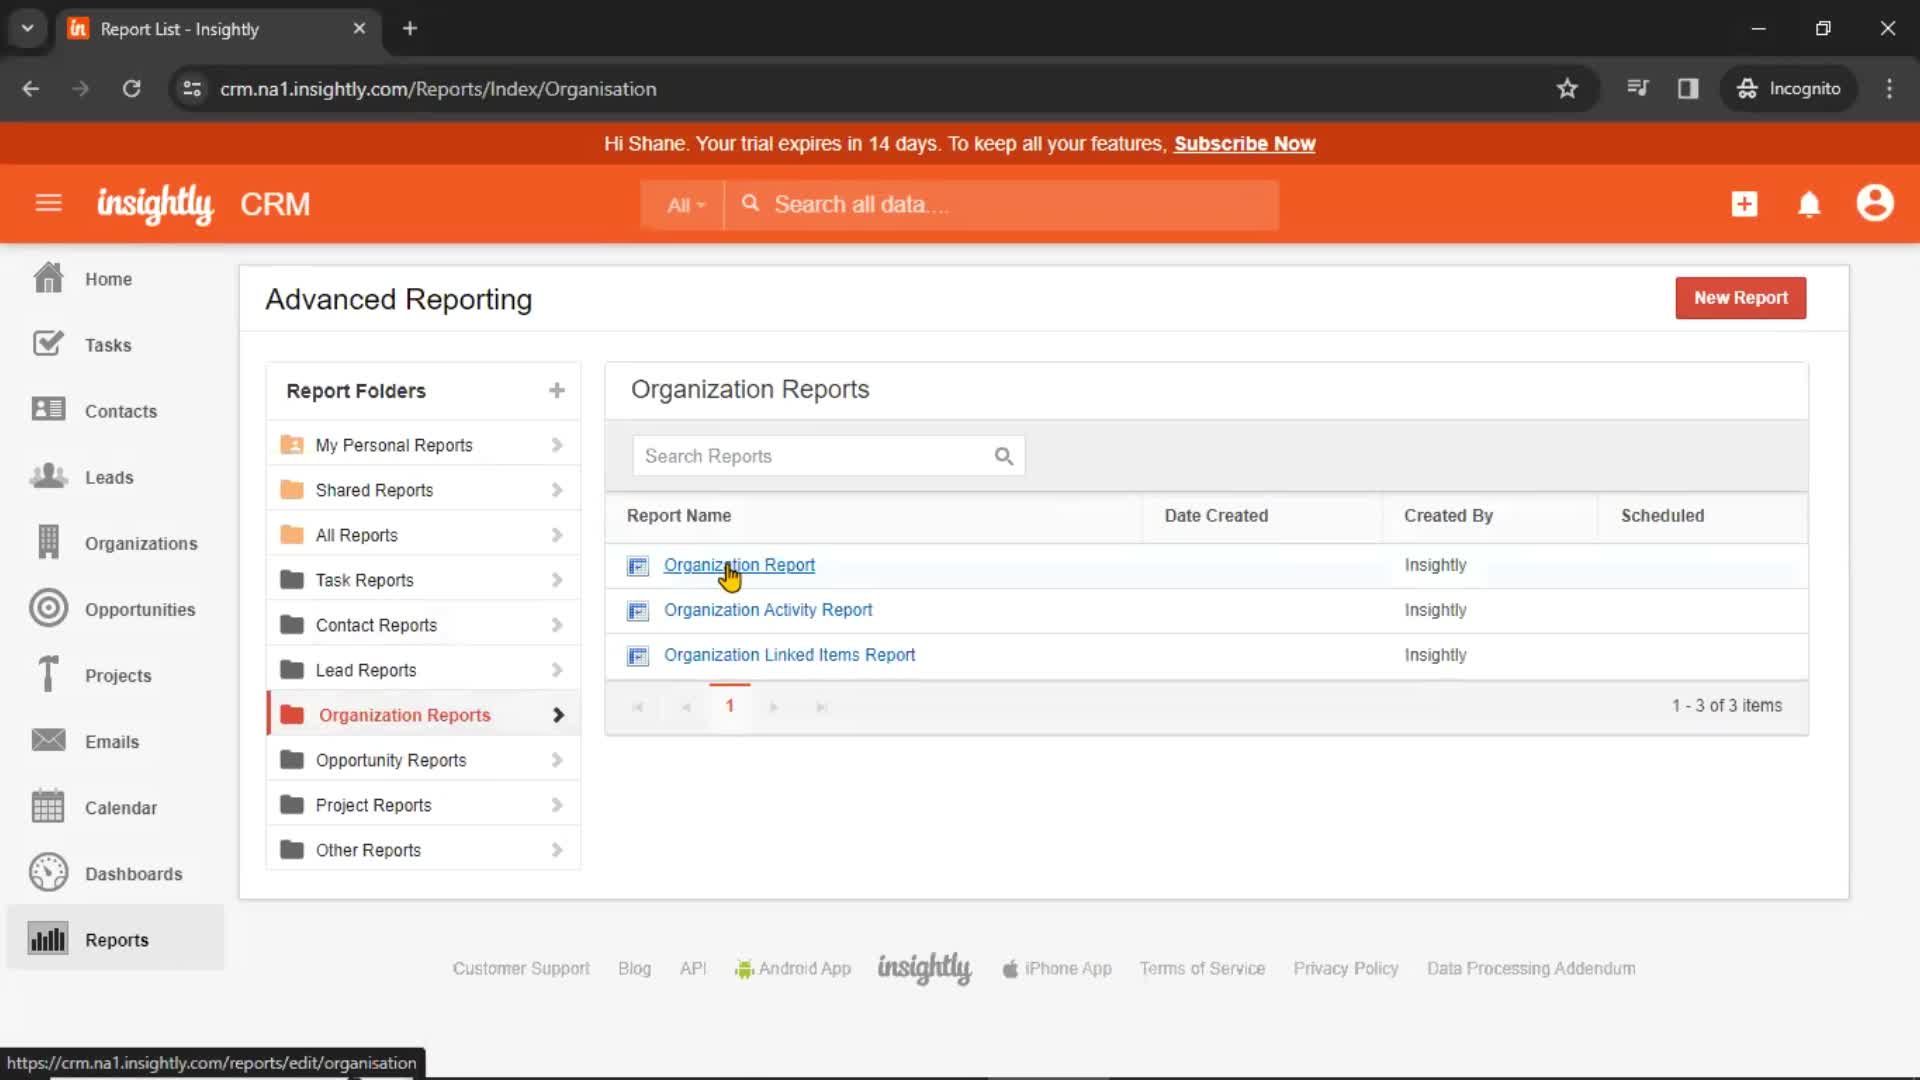Image resolution: width=1920 pixels, height=1080 pixels.
Task: Open the quick add plus icon
Action: pyautogui.click(x=1744, y=204)
